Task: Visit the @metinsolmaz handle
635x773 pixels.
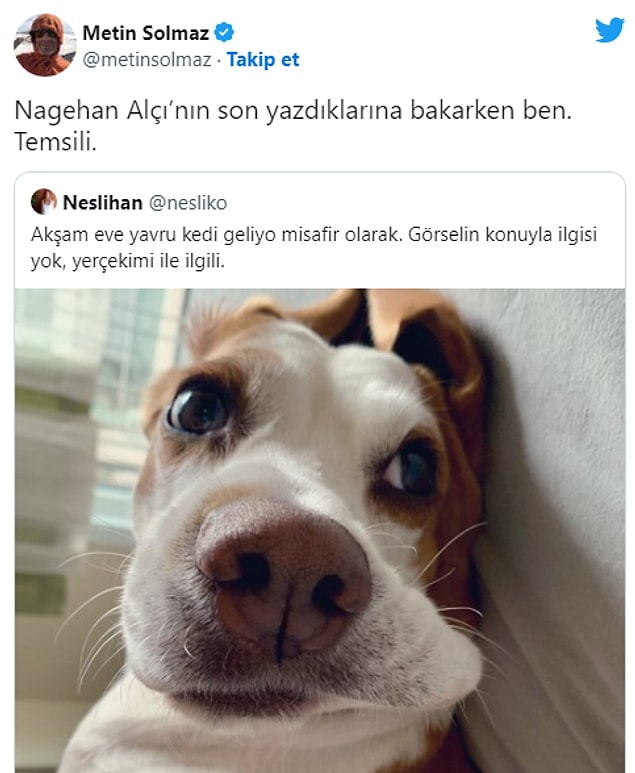Action: pyautogui.click(x=147, y=60)
